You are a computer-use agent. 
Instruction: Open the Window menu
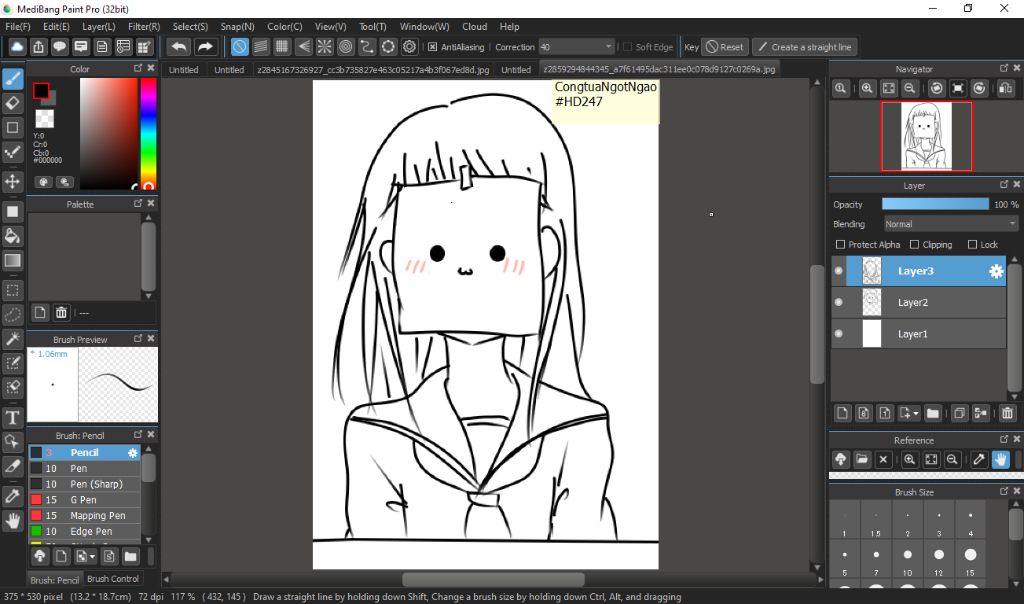tap(424, 27)
